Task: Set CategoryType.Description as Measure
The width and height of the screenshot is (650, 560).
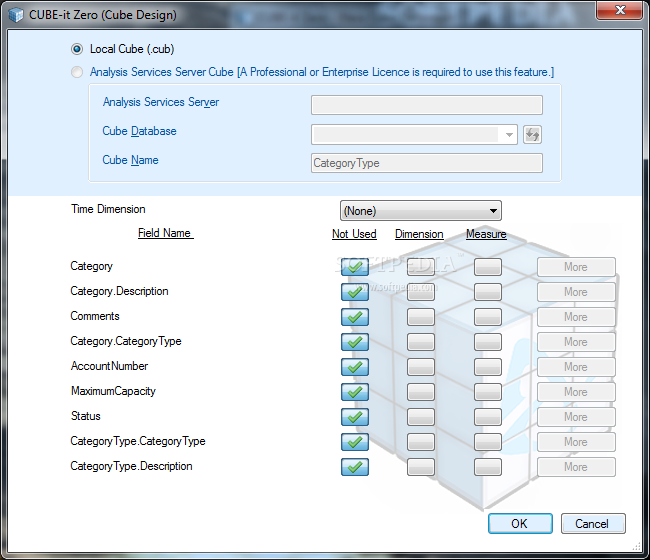Action: coord(488,467)
